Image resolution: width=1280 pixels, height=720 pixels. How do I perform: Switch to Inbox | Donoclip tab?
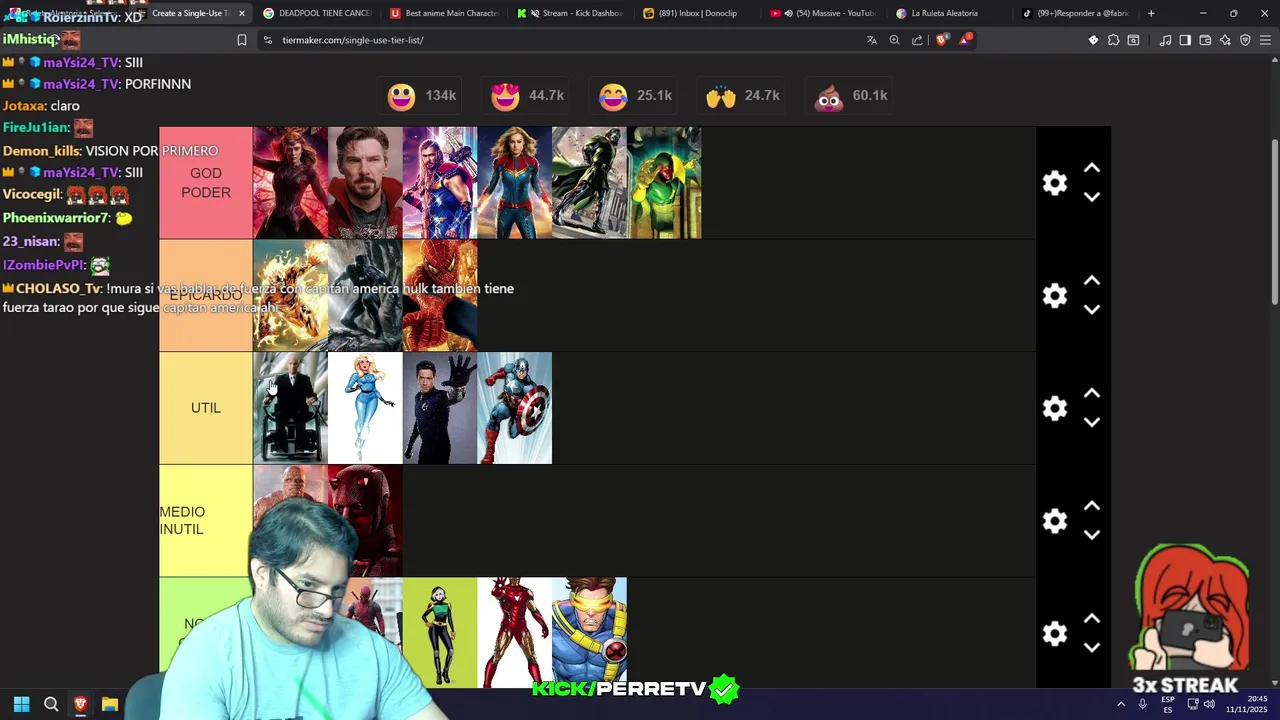[697, 13]
